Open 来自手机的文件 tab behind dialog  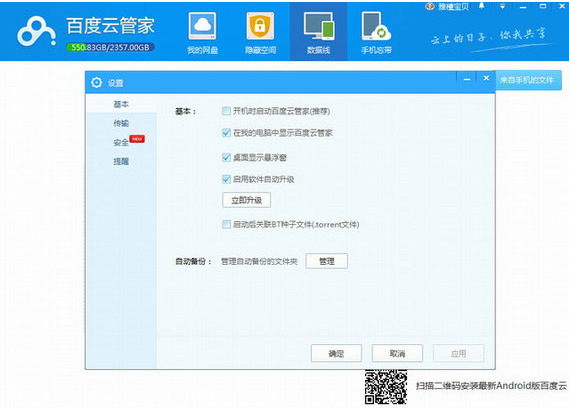point(528,80)
